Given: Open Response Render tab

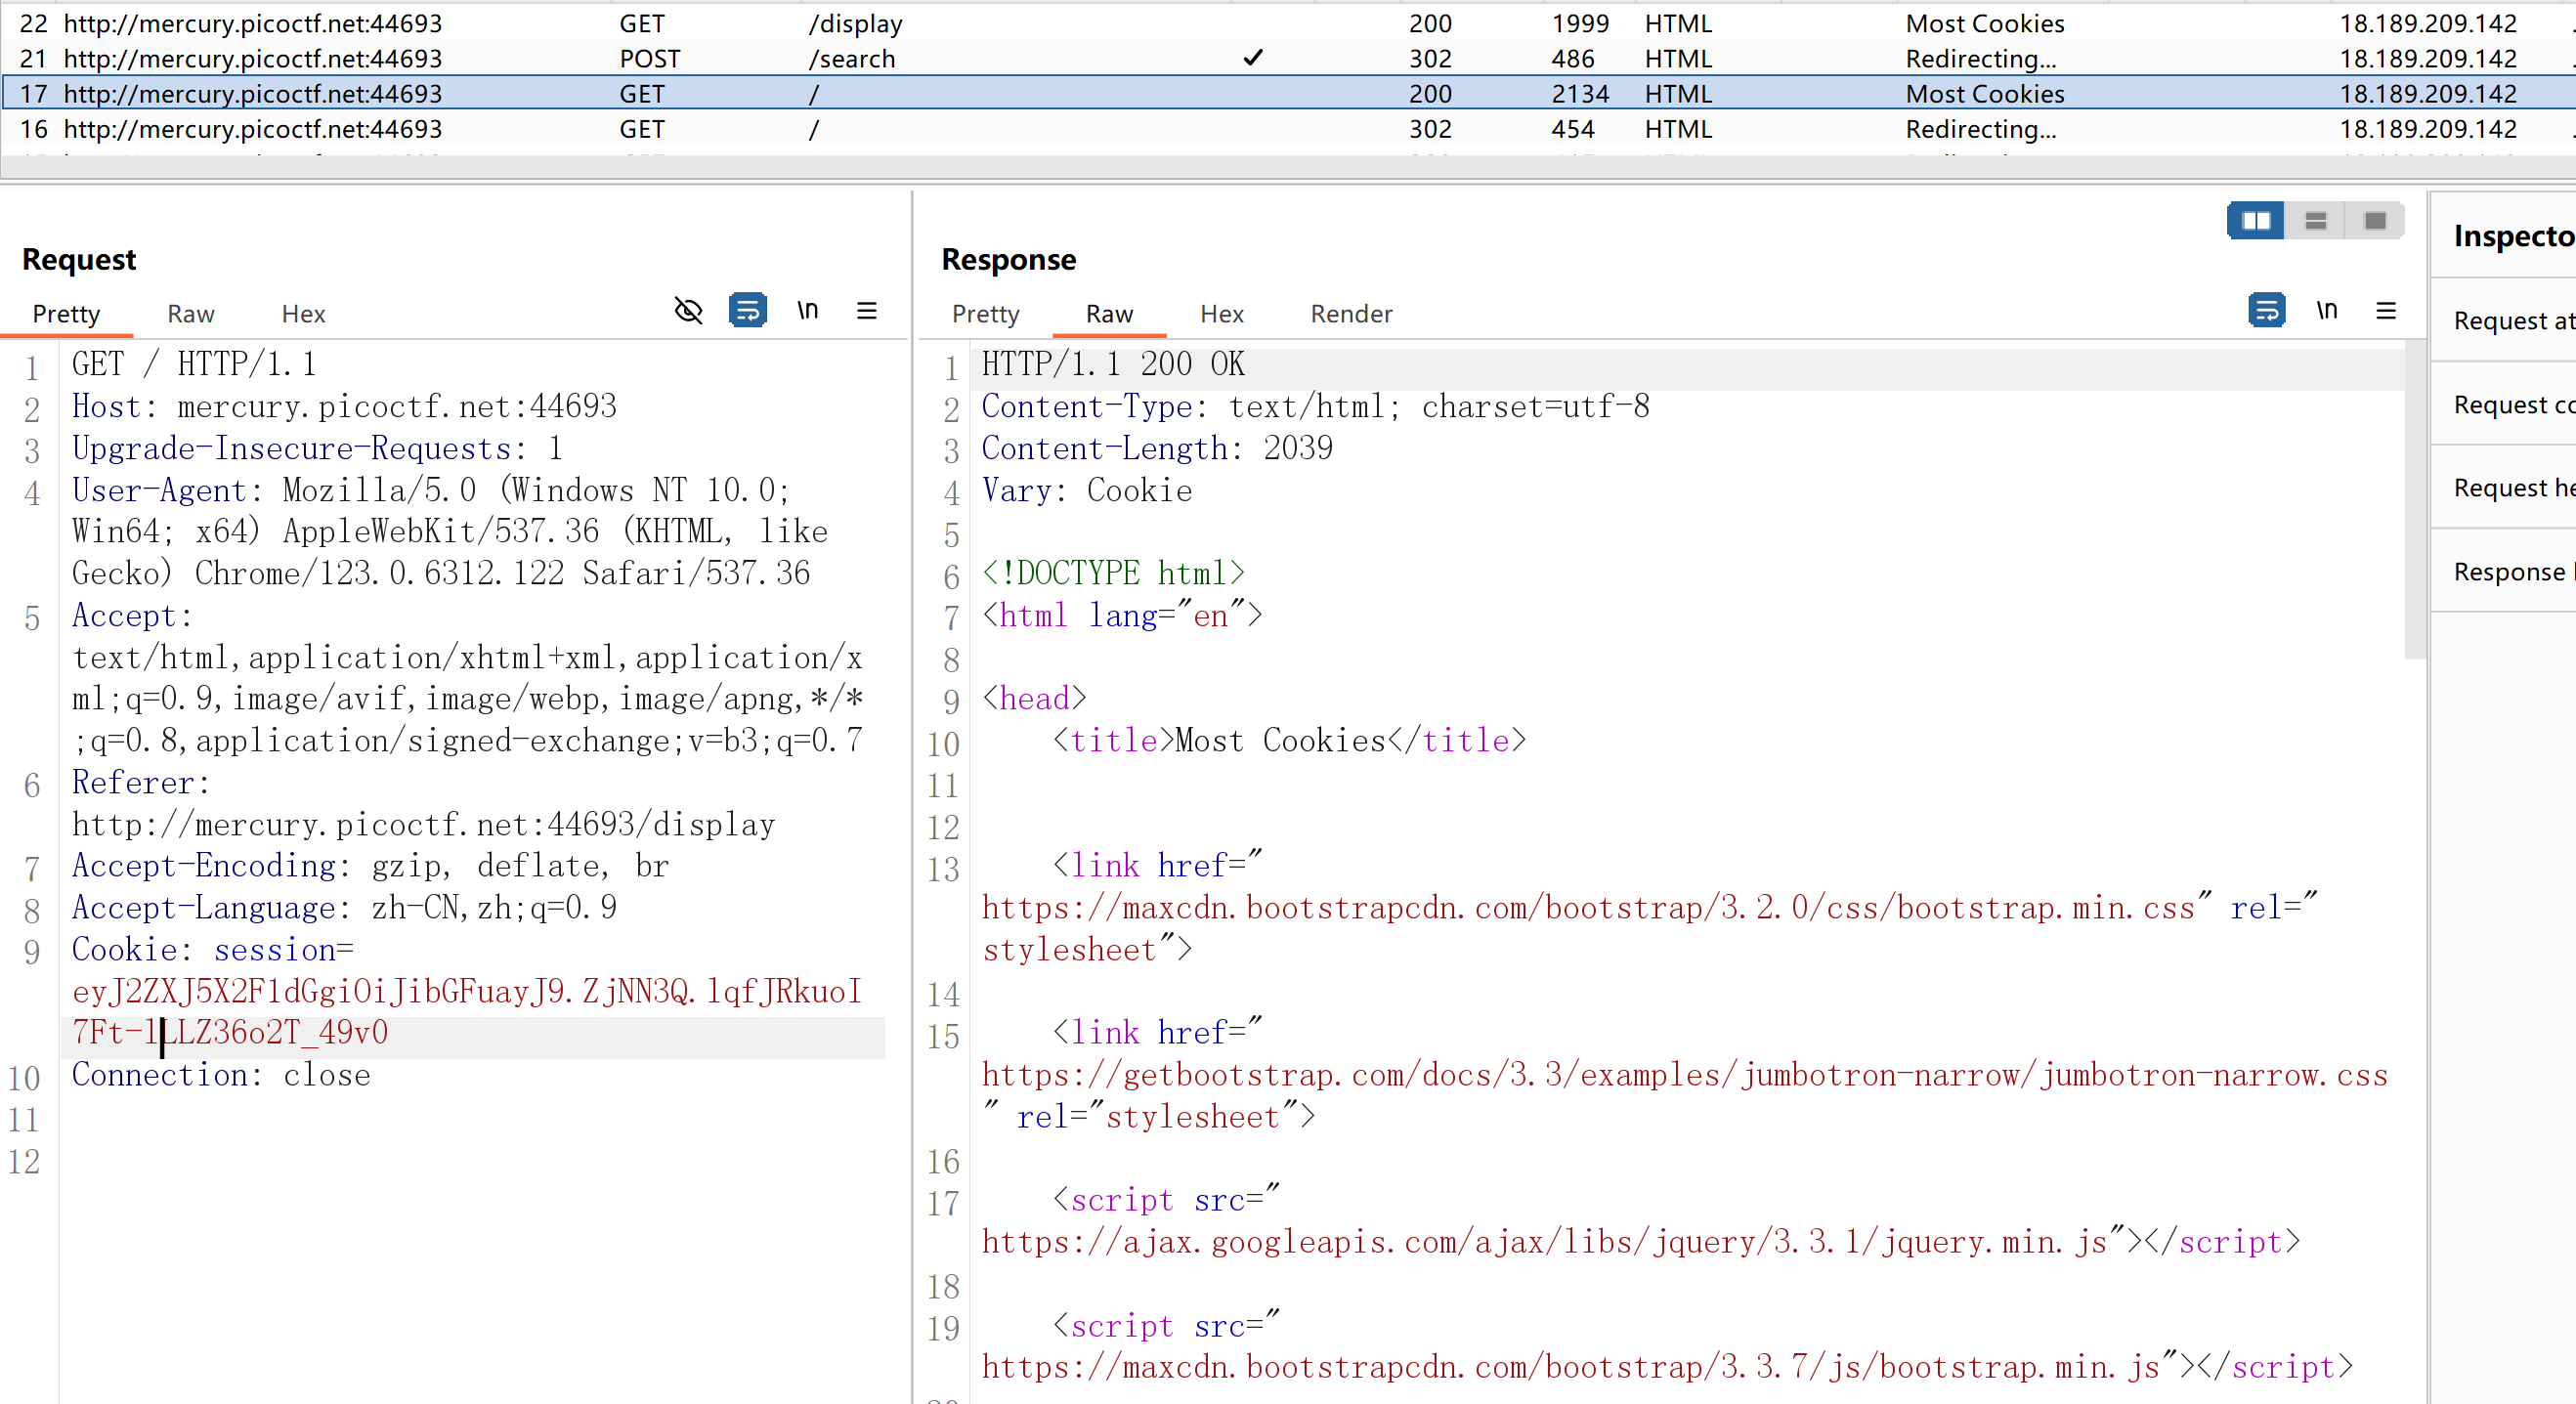Looking at the screenshot, I should [1351, 314].
